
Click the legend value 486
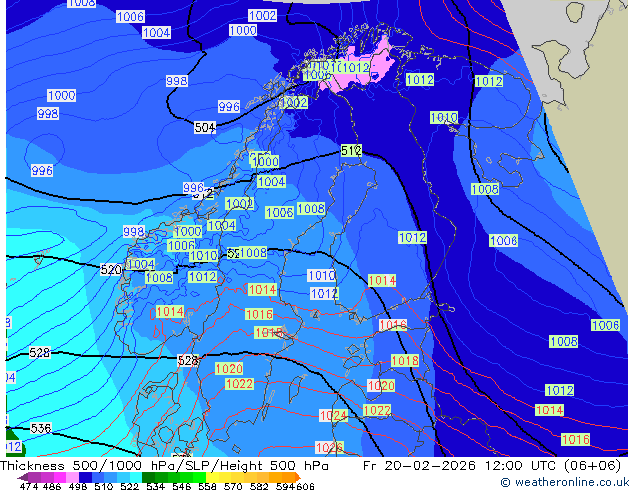(x=52, y=486)
